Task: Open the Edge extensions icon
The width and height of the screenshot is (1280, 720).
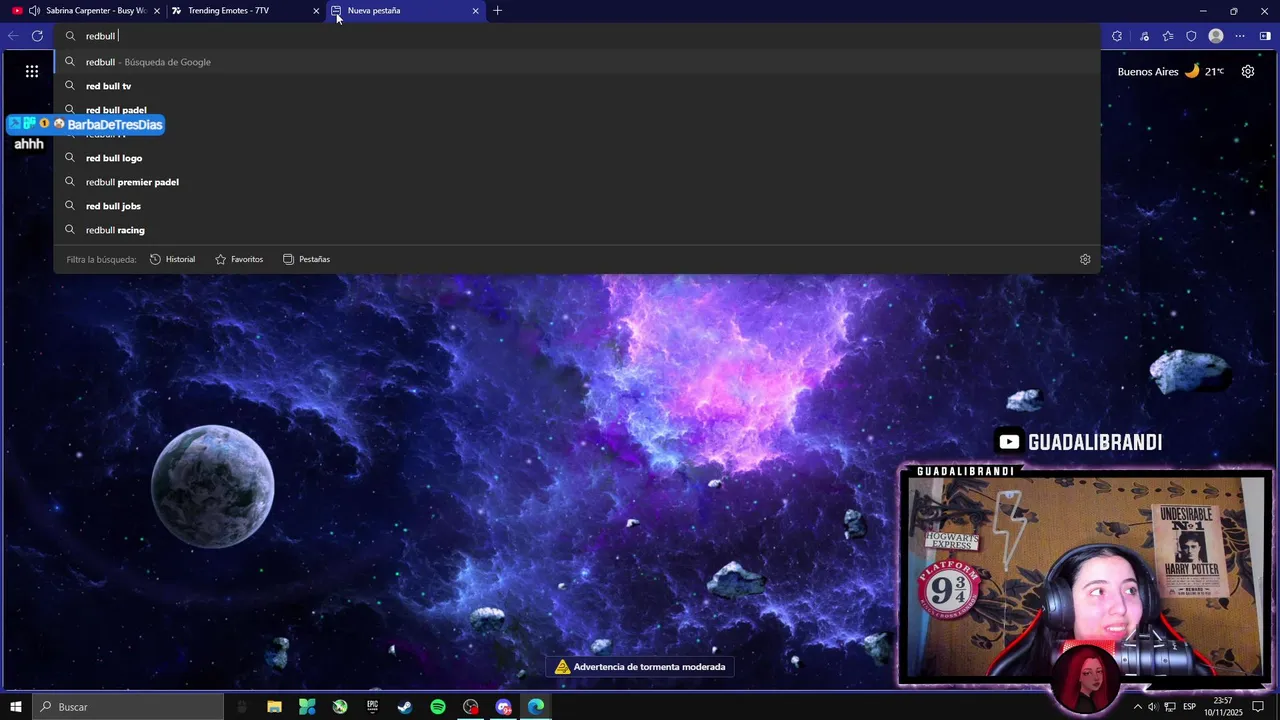Action: coord(1117,36)
